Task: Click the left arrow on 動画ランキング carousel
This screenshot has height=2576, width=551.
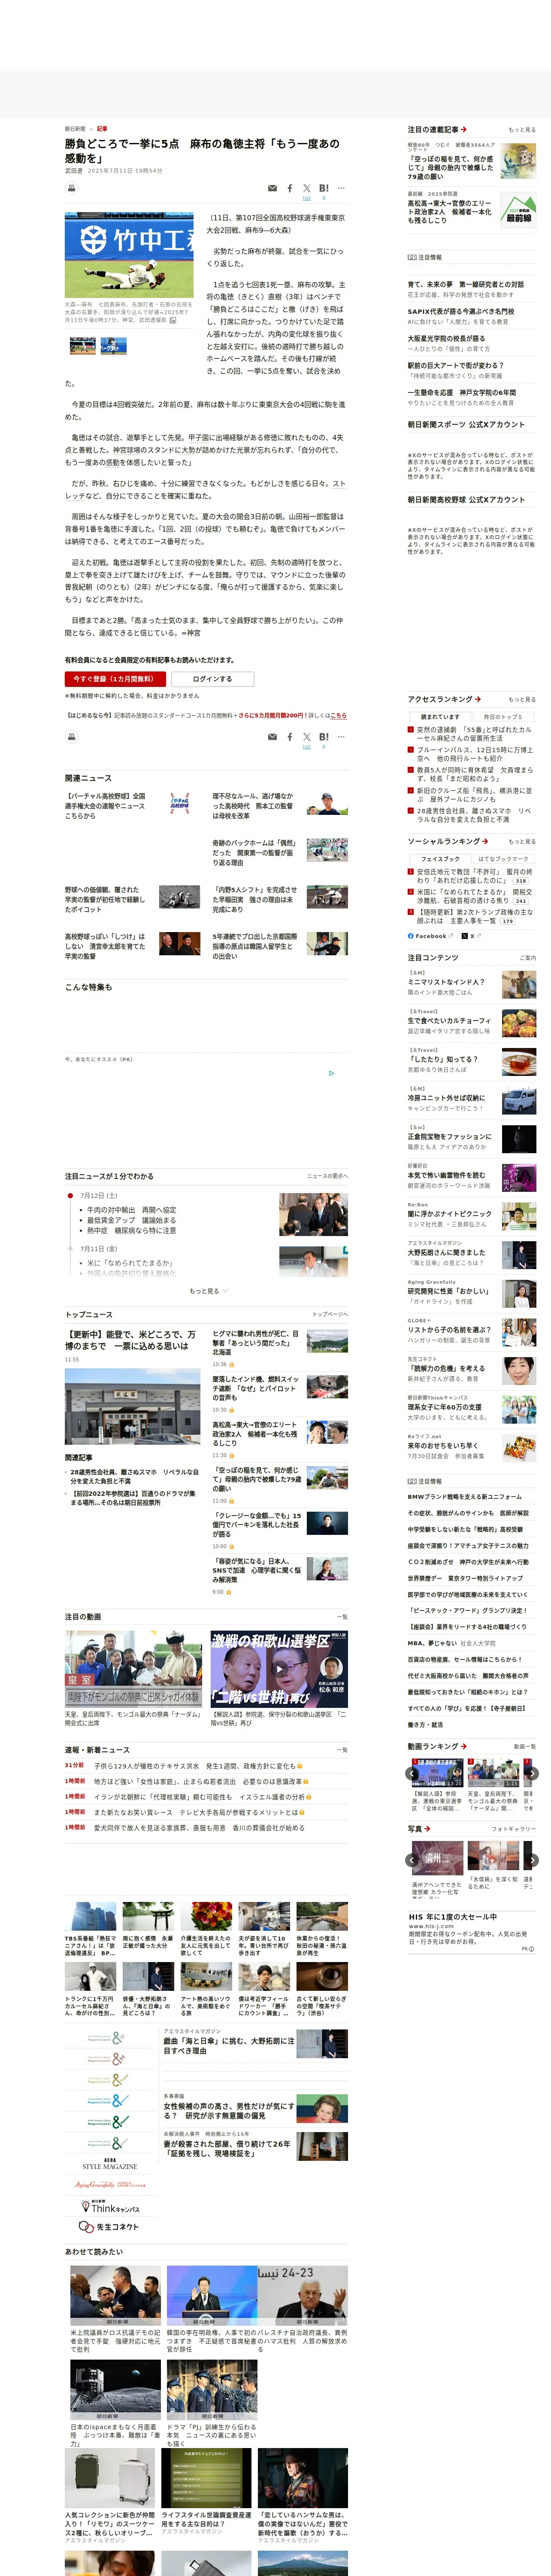Action: 412,1773
